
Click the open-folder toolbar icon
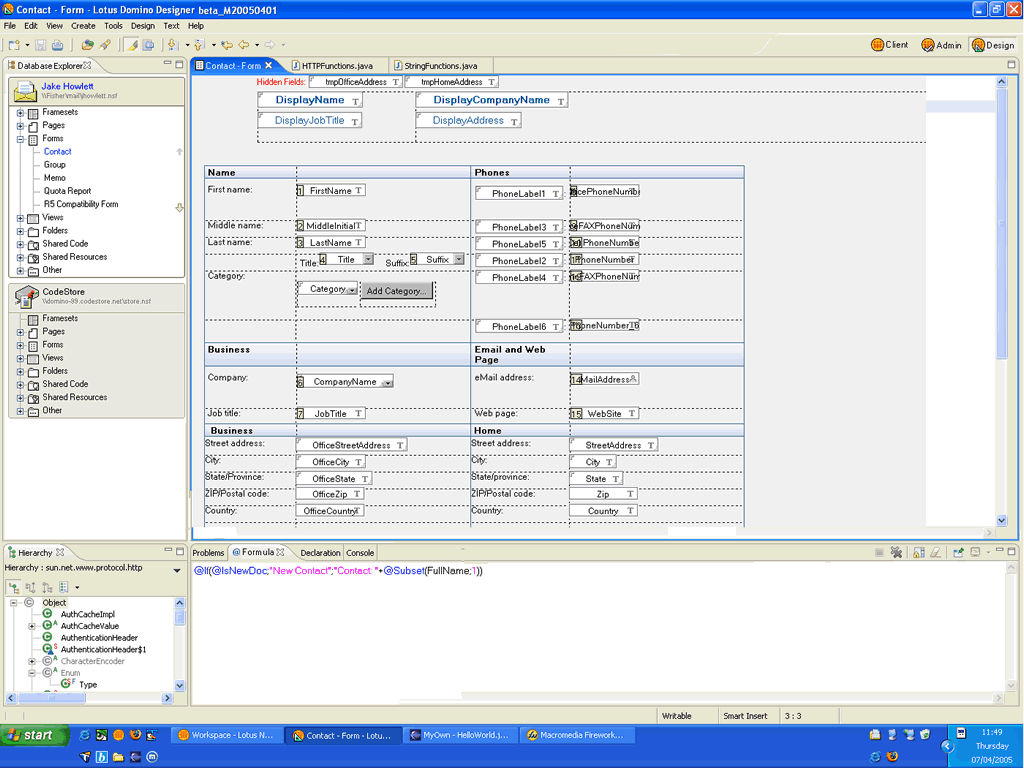point(88,45)
